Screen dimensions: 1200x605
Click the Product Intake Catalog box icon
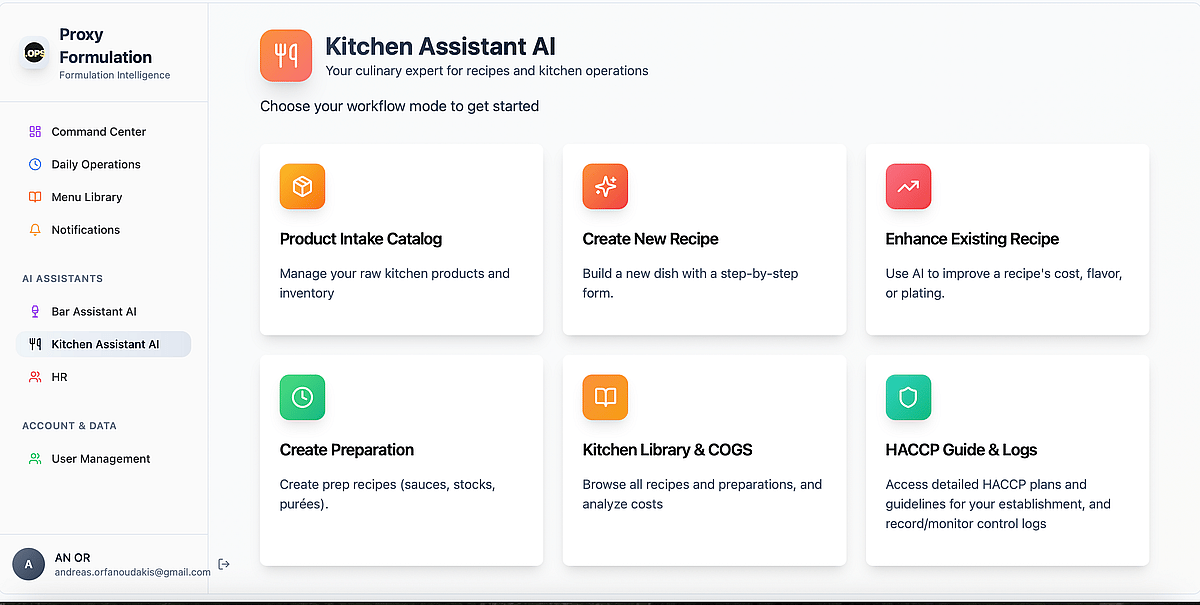click(302, 187)
